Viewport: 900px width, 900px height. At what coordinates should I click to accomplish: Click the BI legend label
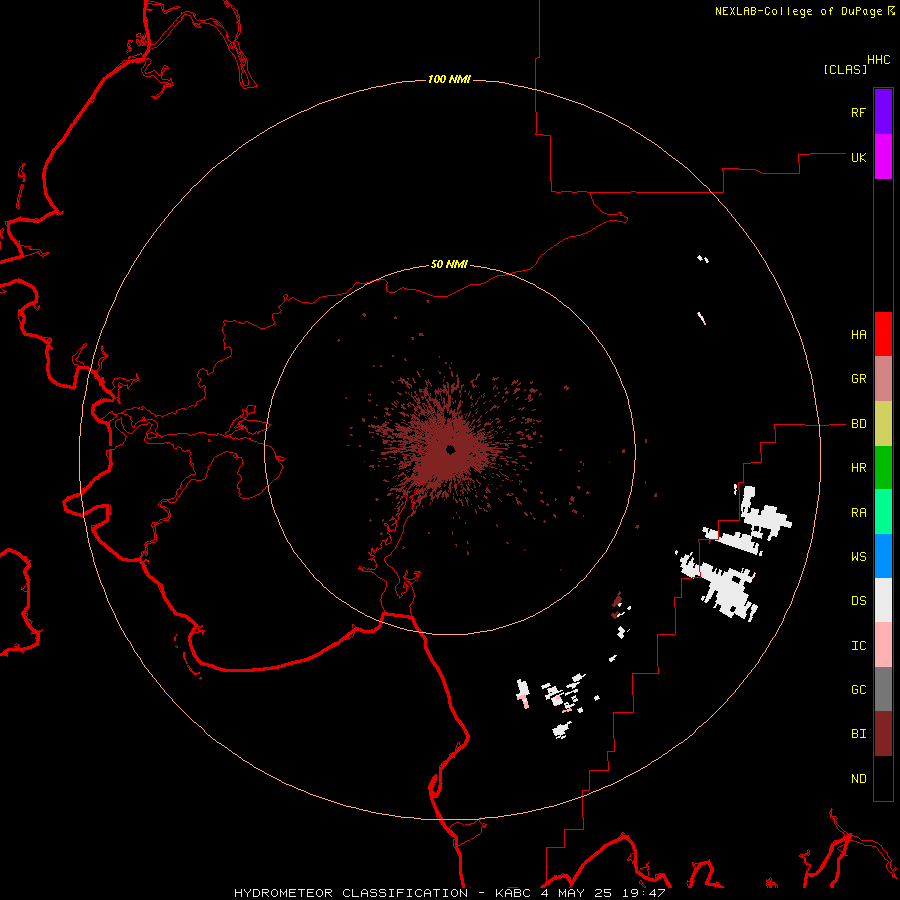click(x=858, y=734)
